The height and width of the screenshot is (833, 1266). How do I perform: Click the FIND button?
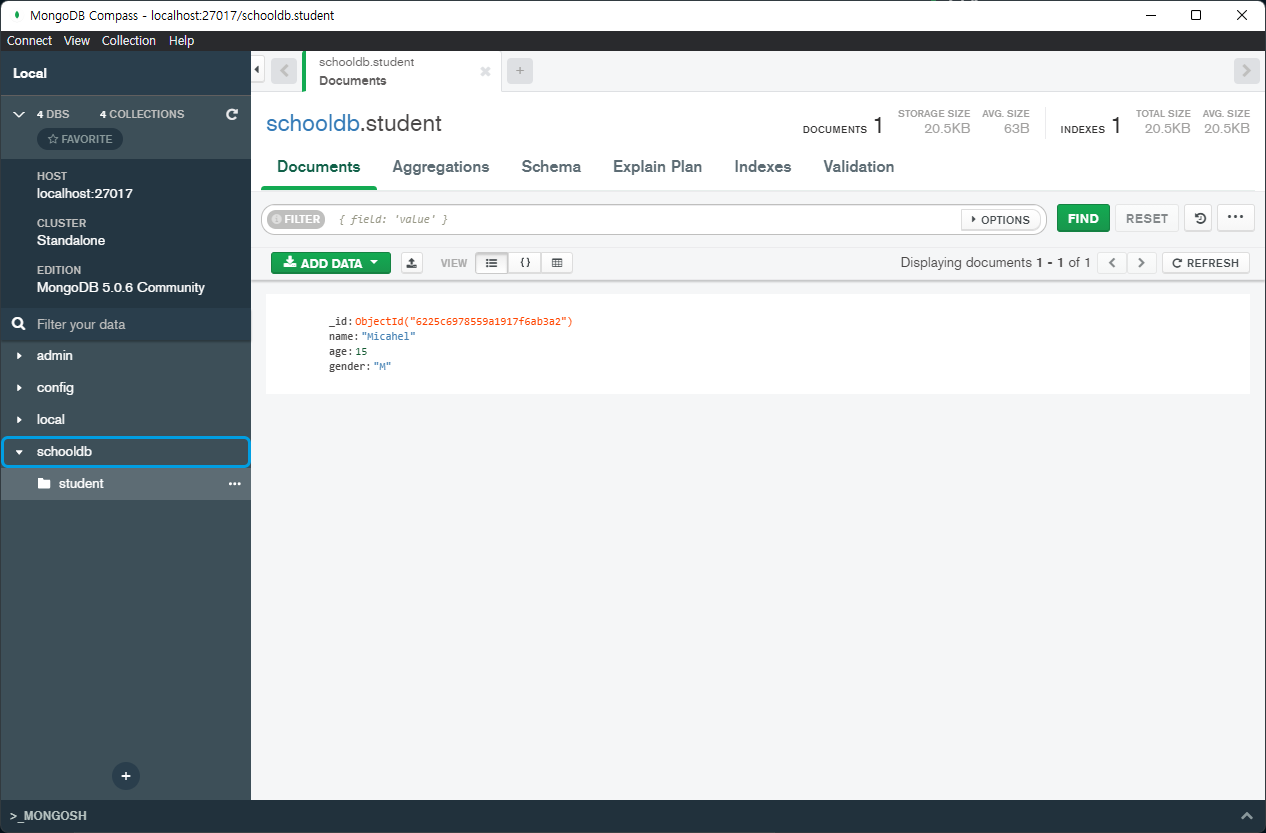(1083, 217)
